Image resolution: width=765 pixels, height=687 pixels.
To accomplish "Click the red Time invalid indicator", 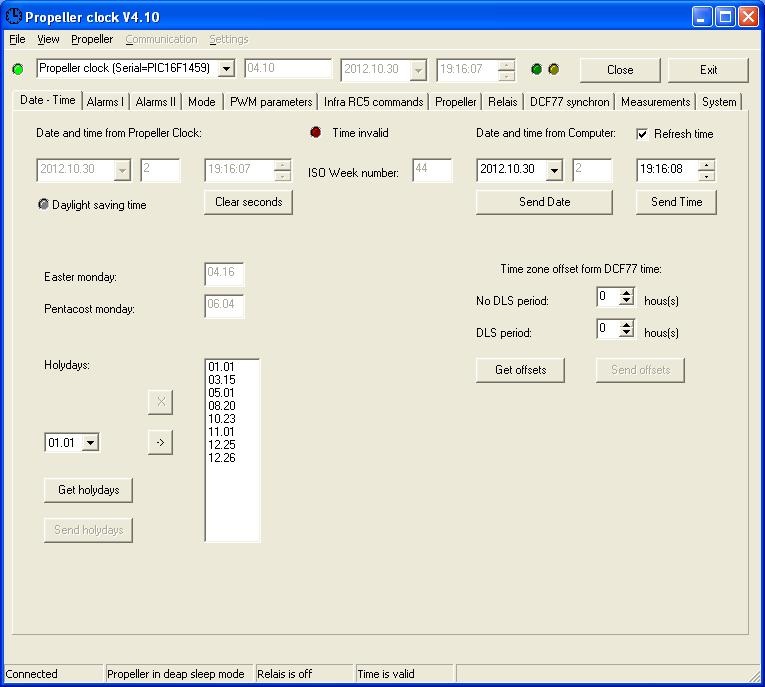I will [316, 132].
